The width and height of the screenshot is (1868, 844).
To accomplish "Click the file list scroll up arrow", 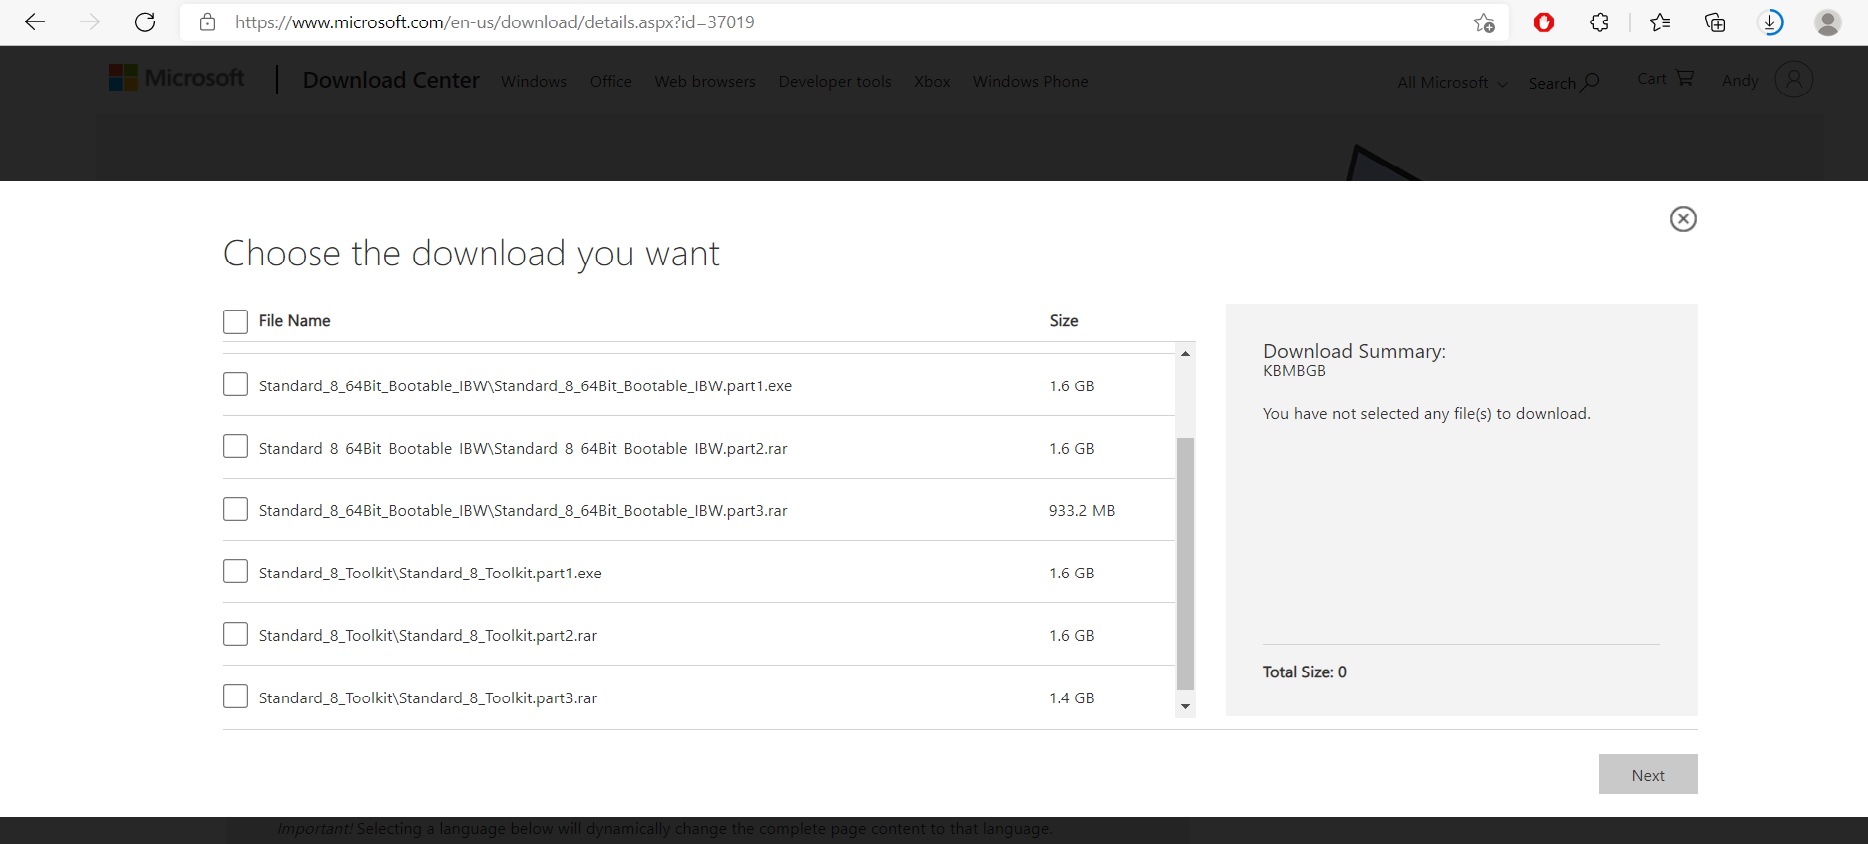I will 1185,353.
